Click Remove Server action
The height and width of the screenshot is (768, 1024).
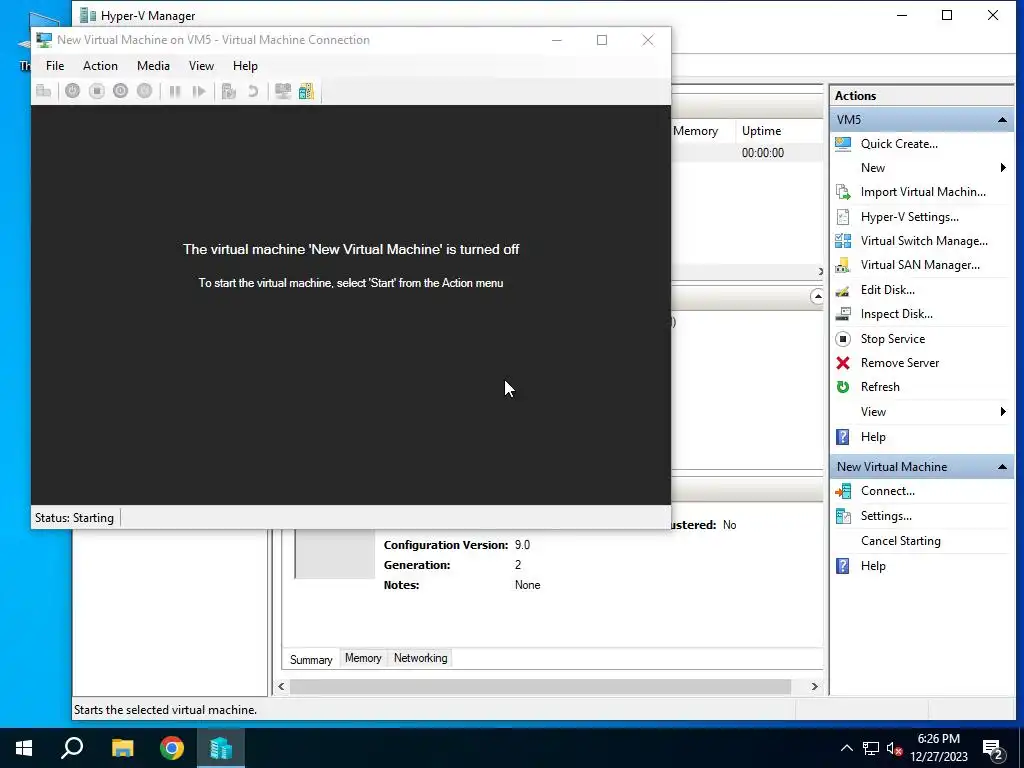click(899, 363)
